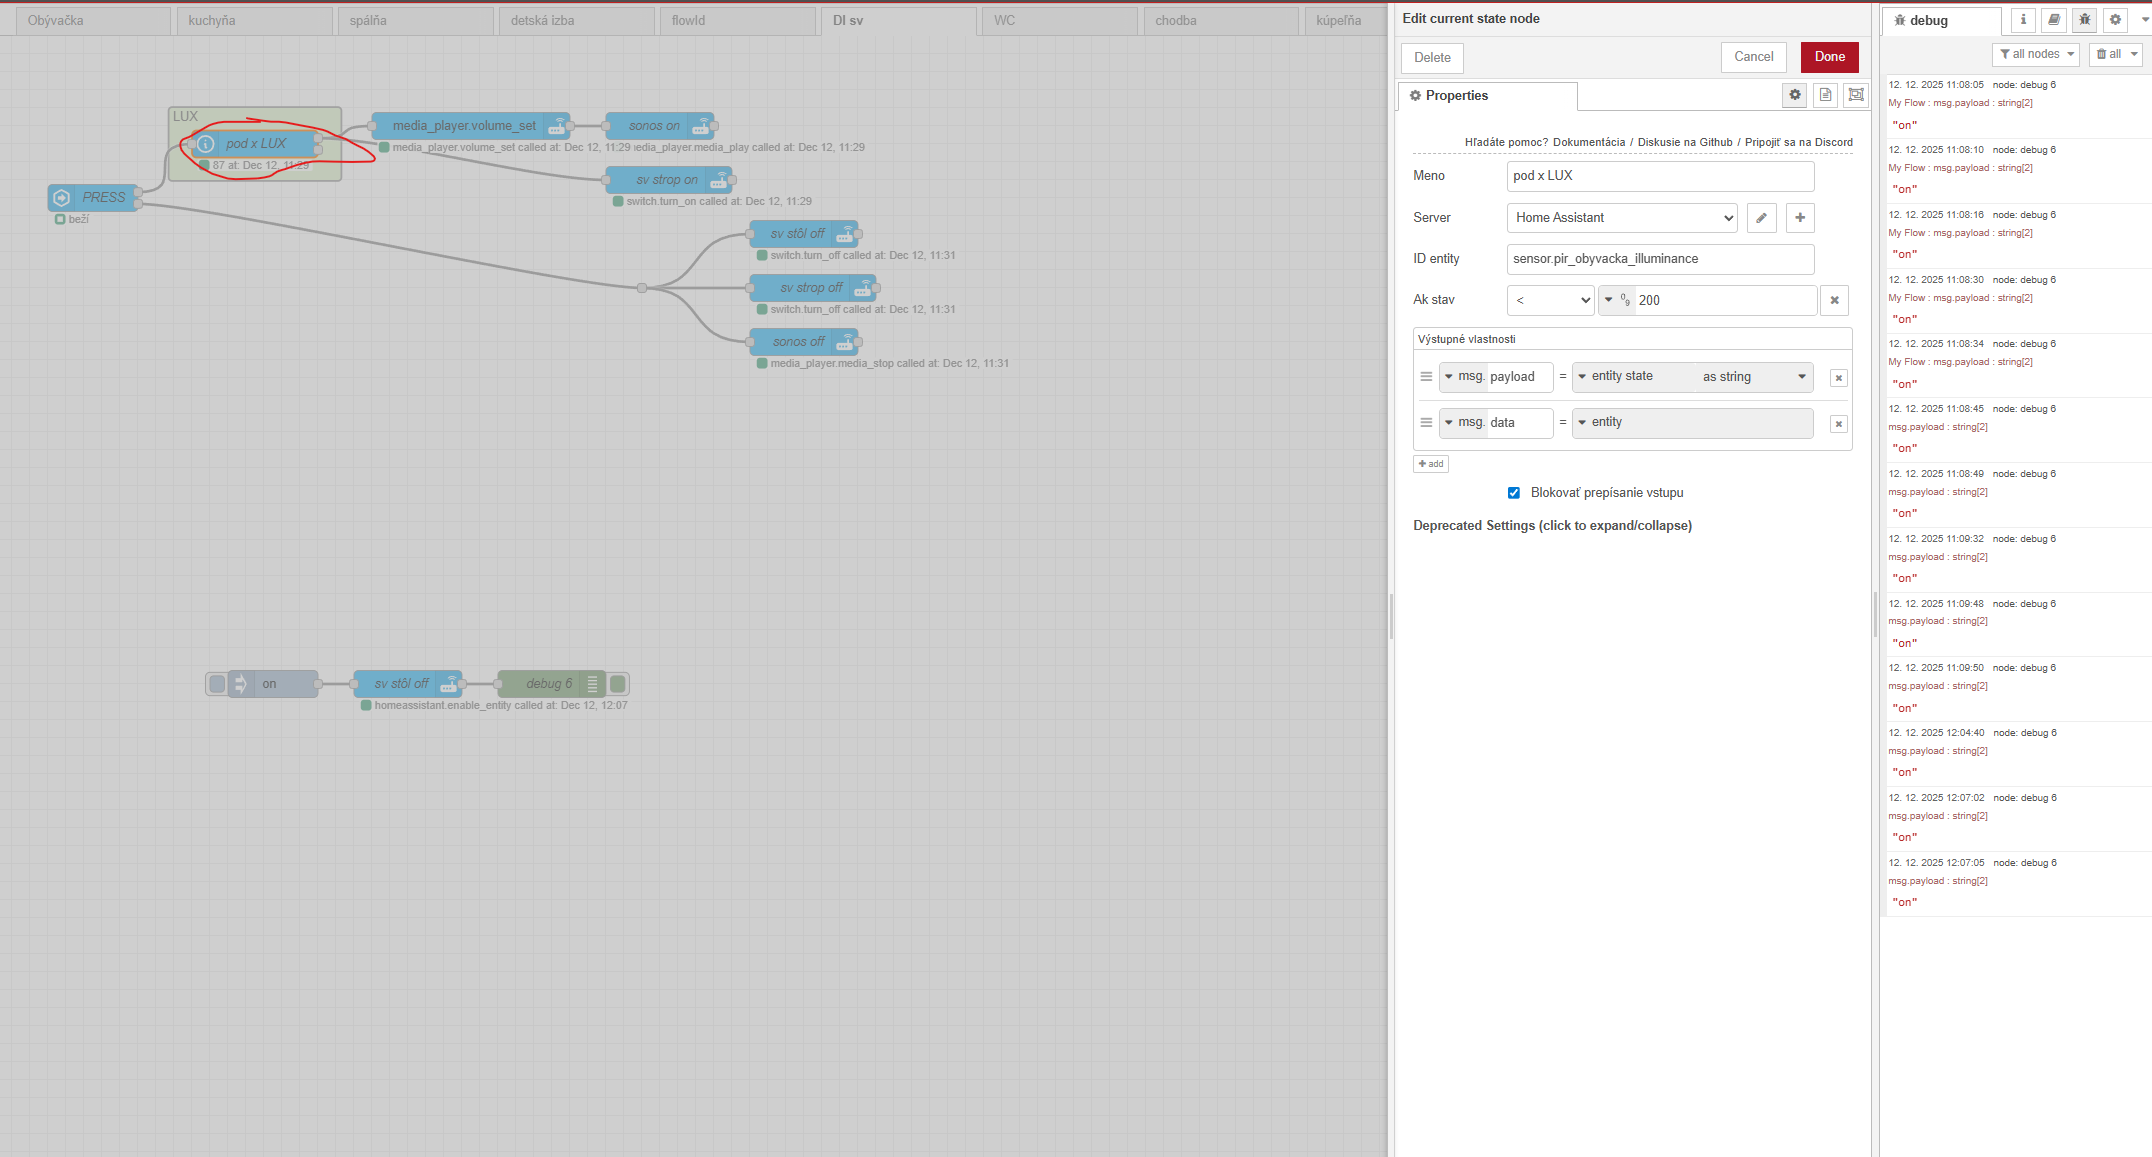Image resolution: width=2152 pixels, height=1157 pixels.
Task: Toggle the debug 6 node output button
Action: (x=619, y=684)
